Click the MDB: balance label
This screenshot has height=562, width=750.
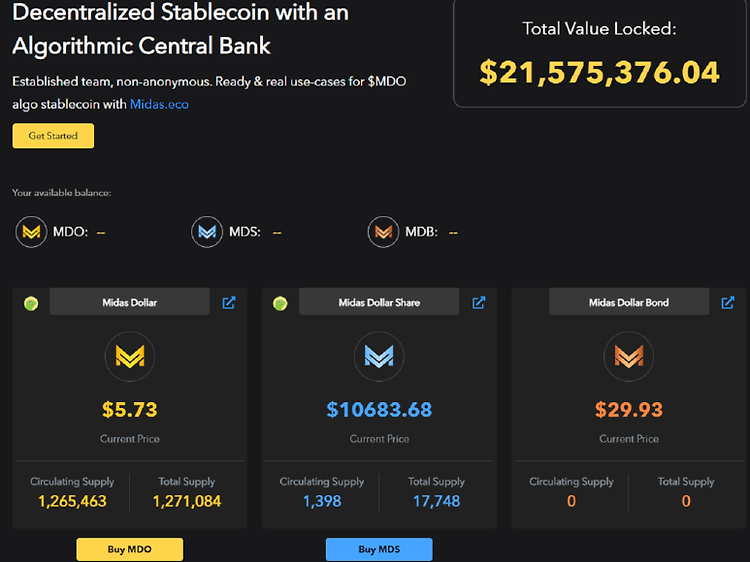(421, 232)
